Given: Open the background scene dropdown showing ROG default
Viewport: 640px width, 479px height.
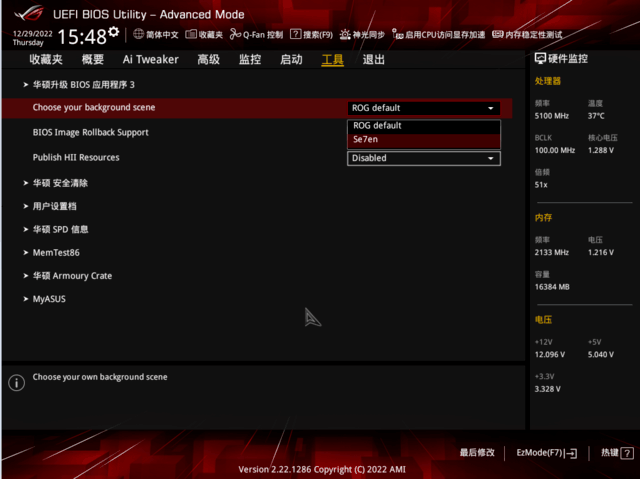Looking at the screenshot, I should coord(424,108).
